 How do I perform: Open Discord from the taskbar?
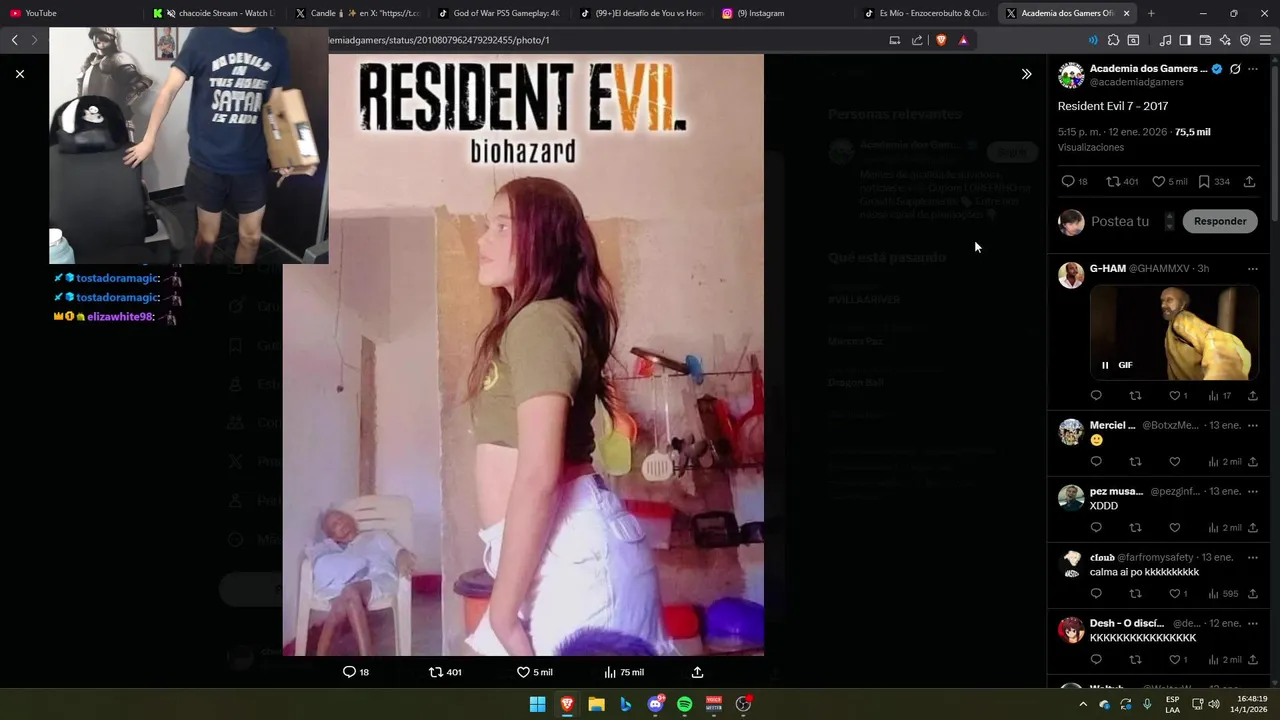pyautogui.click(x=655, y=704)
